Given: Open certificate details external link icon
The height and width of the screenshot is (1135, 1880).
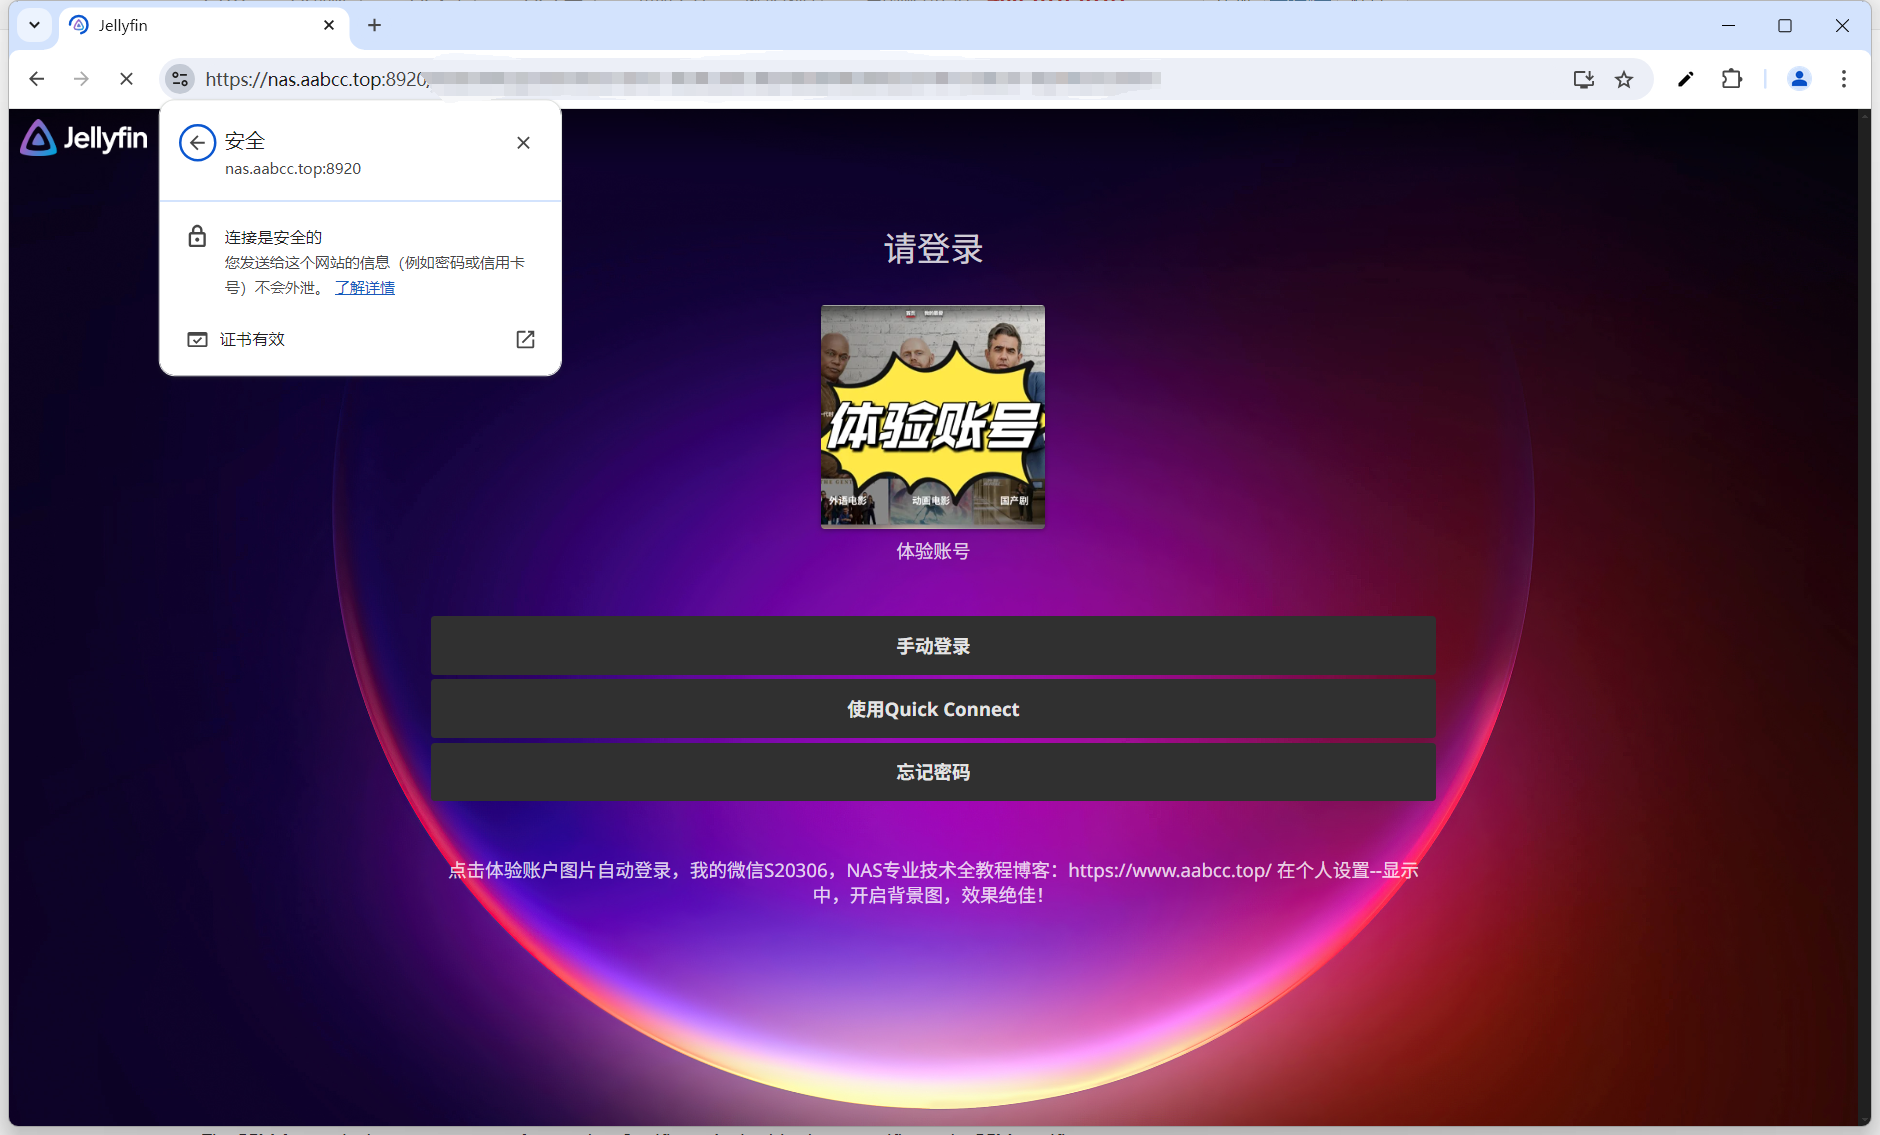Looking at the screenshot, I should (x=525, y=340).
